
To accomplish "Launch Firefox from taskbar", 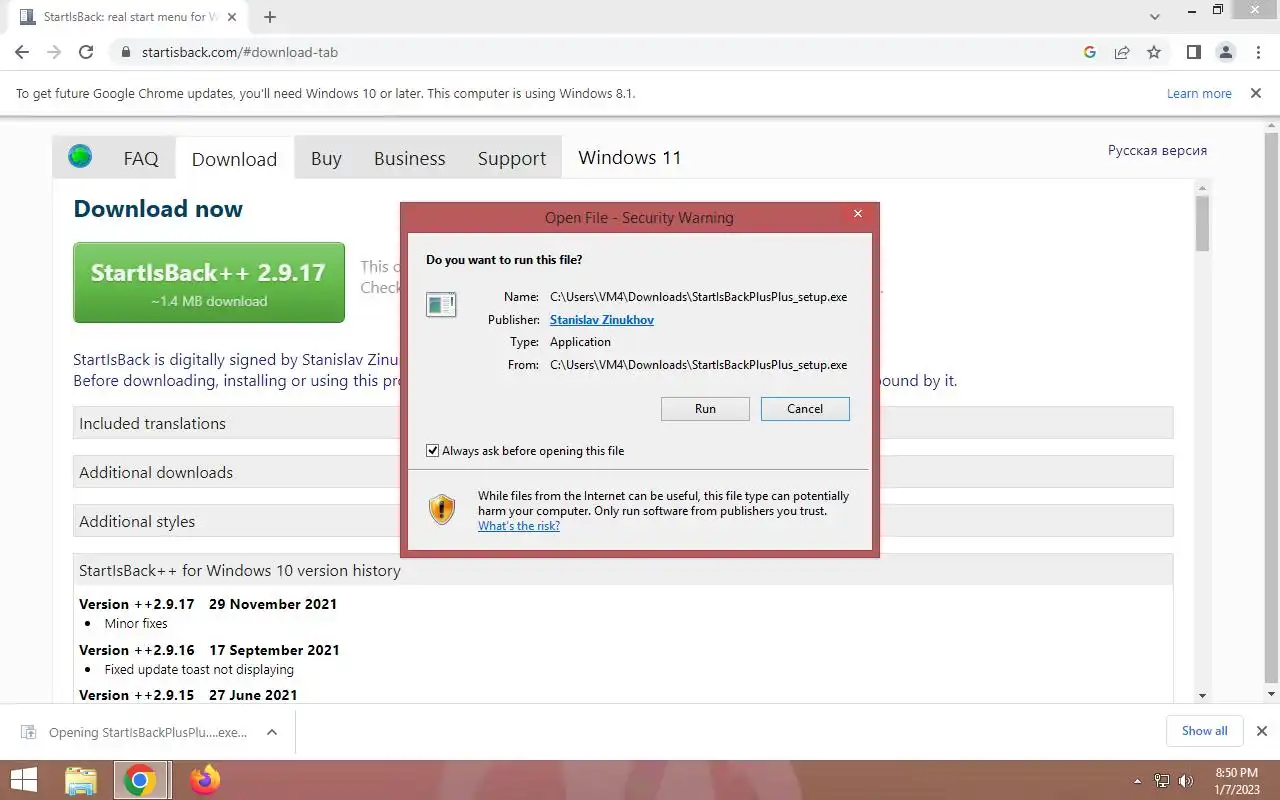I will pos(205,780).
